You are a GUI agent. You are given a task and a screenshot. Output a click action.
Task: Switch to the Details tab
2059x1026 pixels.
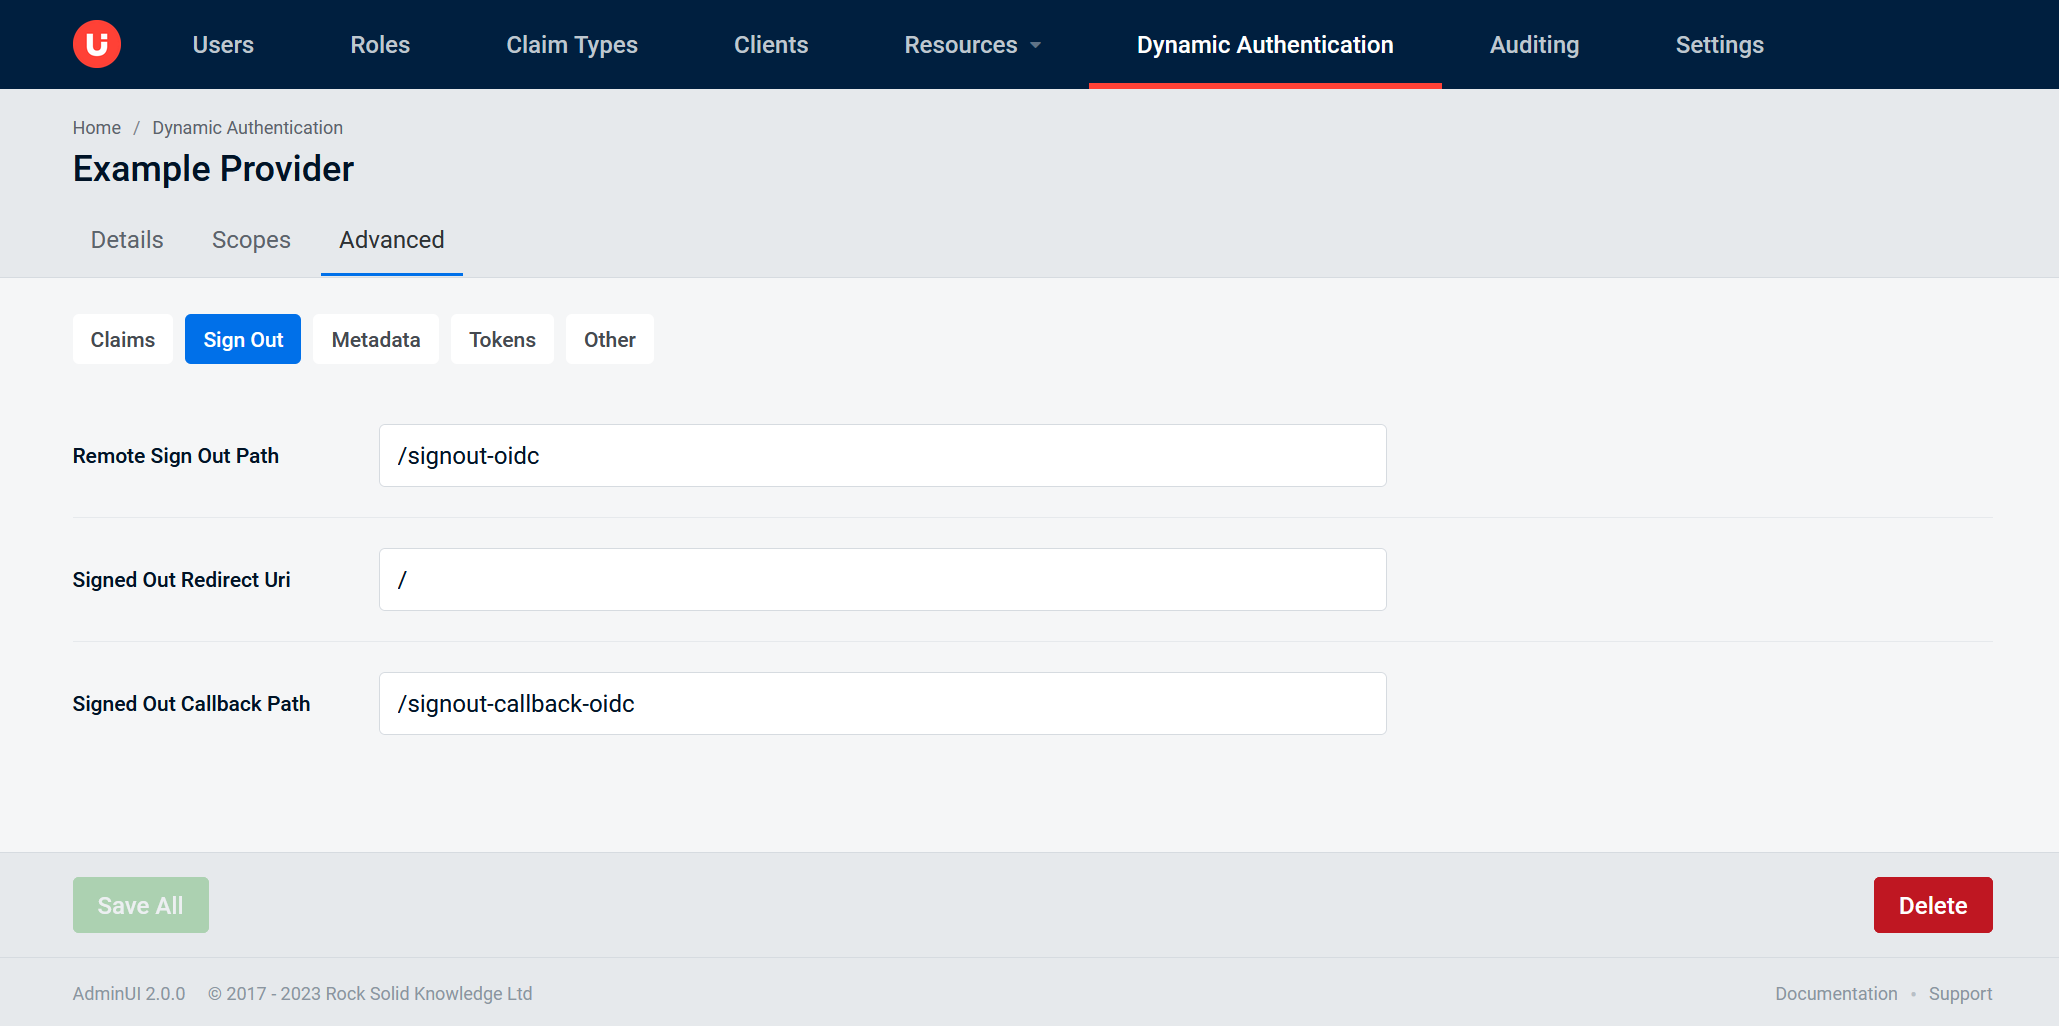pos(127,240)
